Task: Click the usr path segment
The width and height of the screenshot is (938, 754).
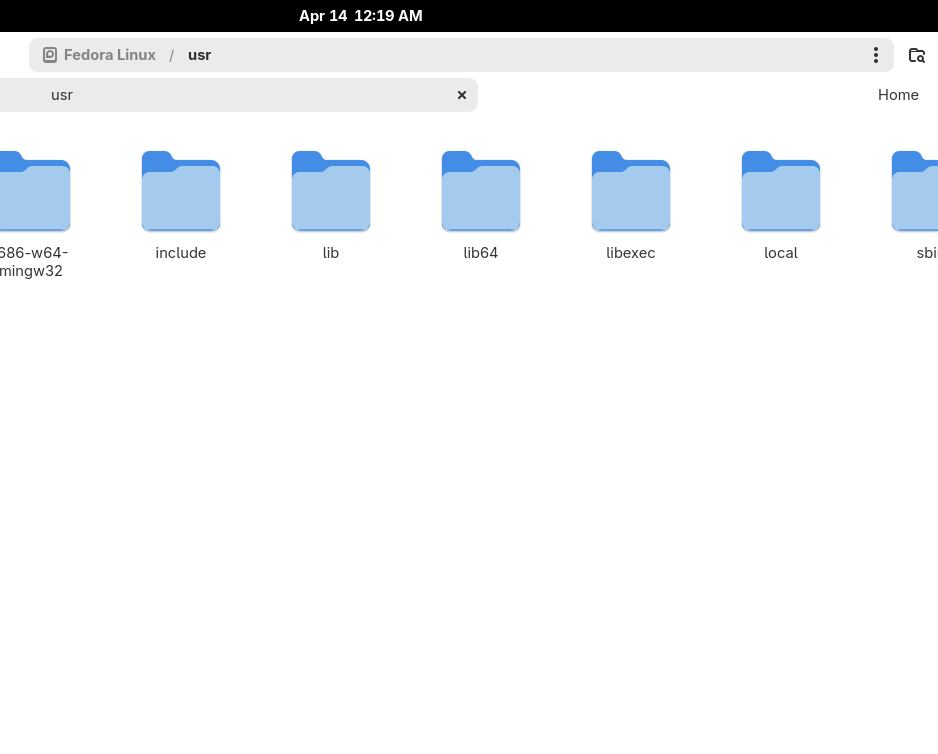Action: pos(199,55)
